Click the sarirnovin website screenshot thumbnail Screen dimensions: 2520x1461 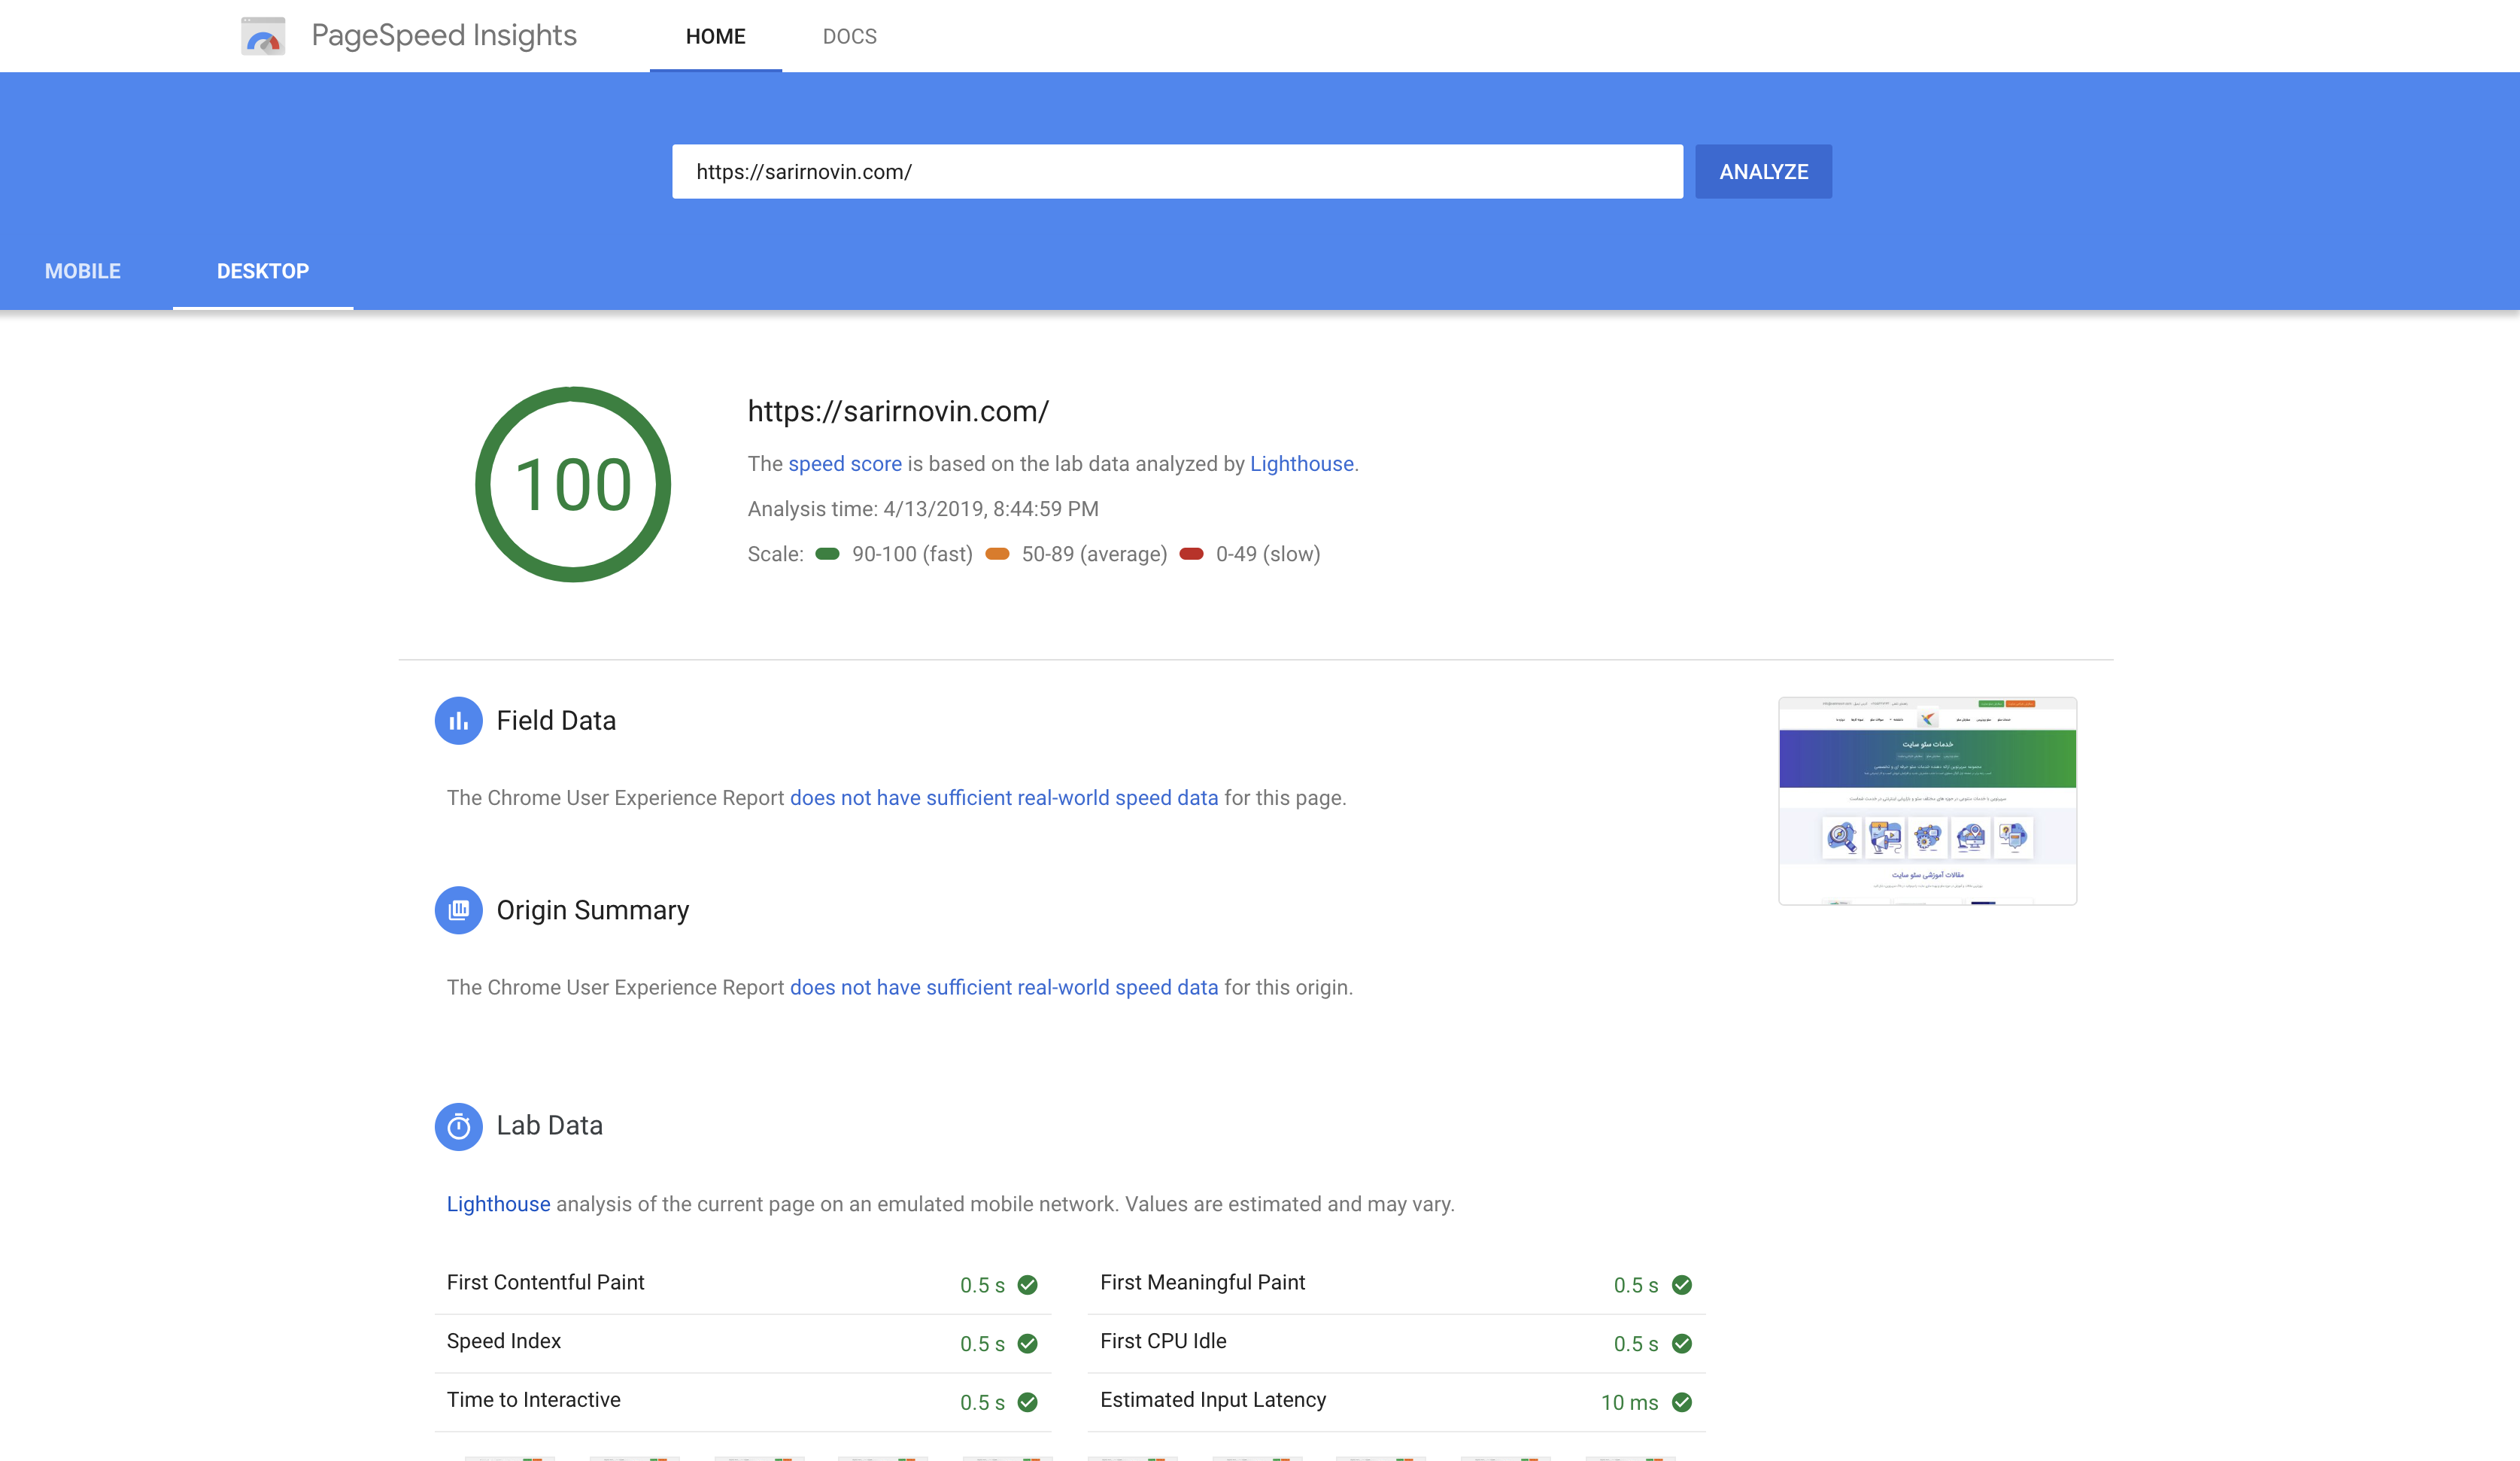point(1927,801)
